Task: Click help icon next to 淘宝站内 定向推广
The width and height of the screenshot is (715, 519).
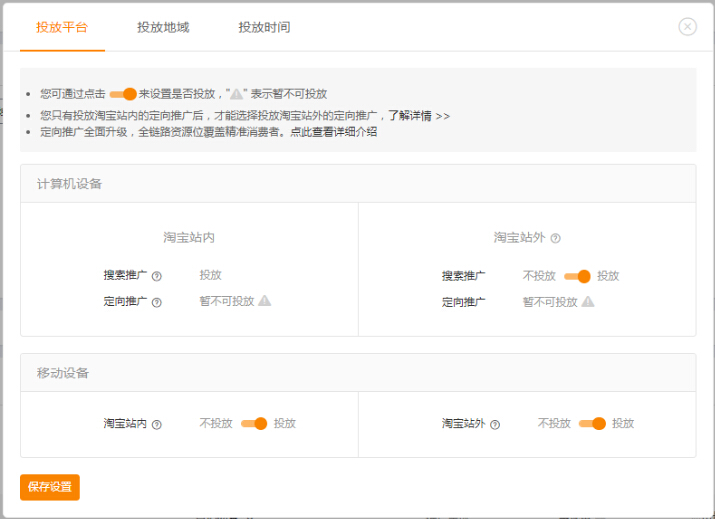Action: [x=157, y=302]
